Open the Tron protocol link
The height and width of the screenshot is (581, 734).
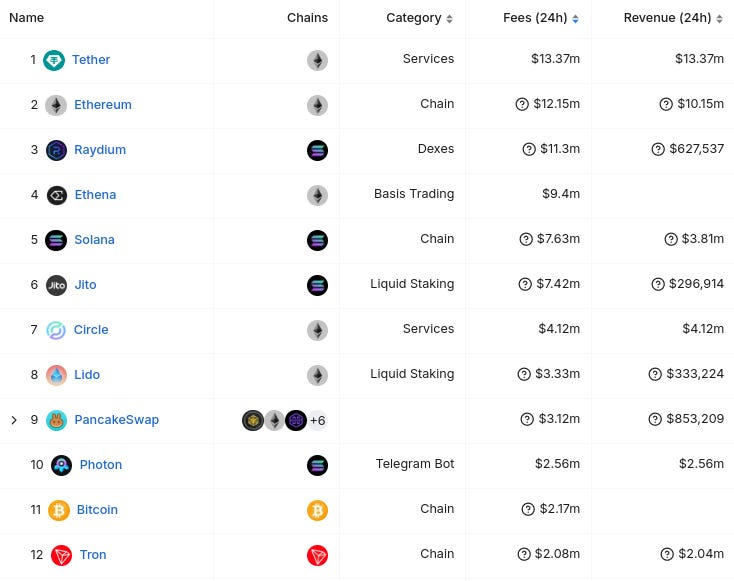(93, 555)
